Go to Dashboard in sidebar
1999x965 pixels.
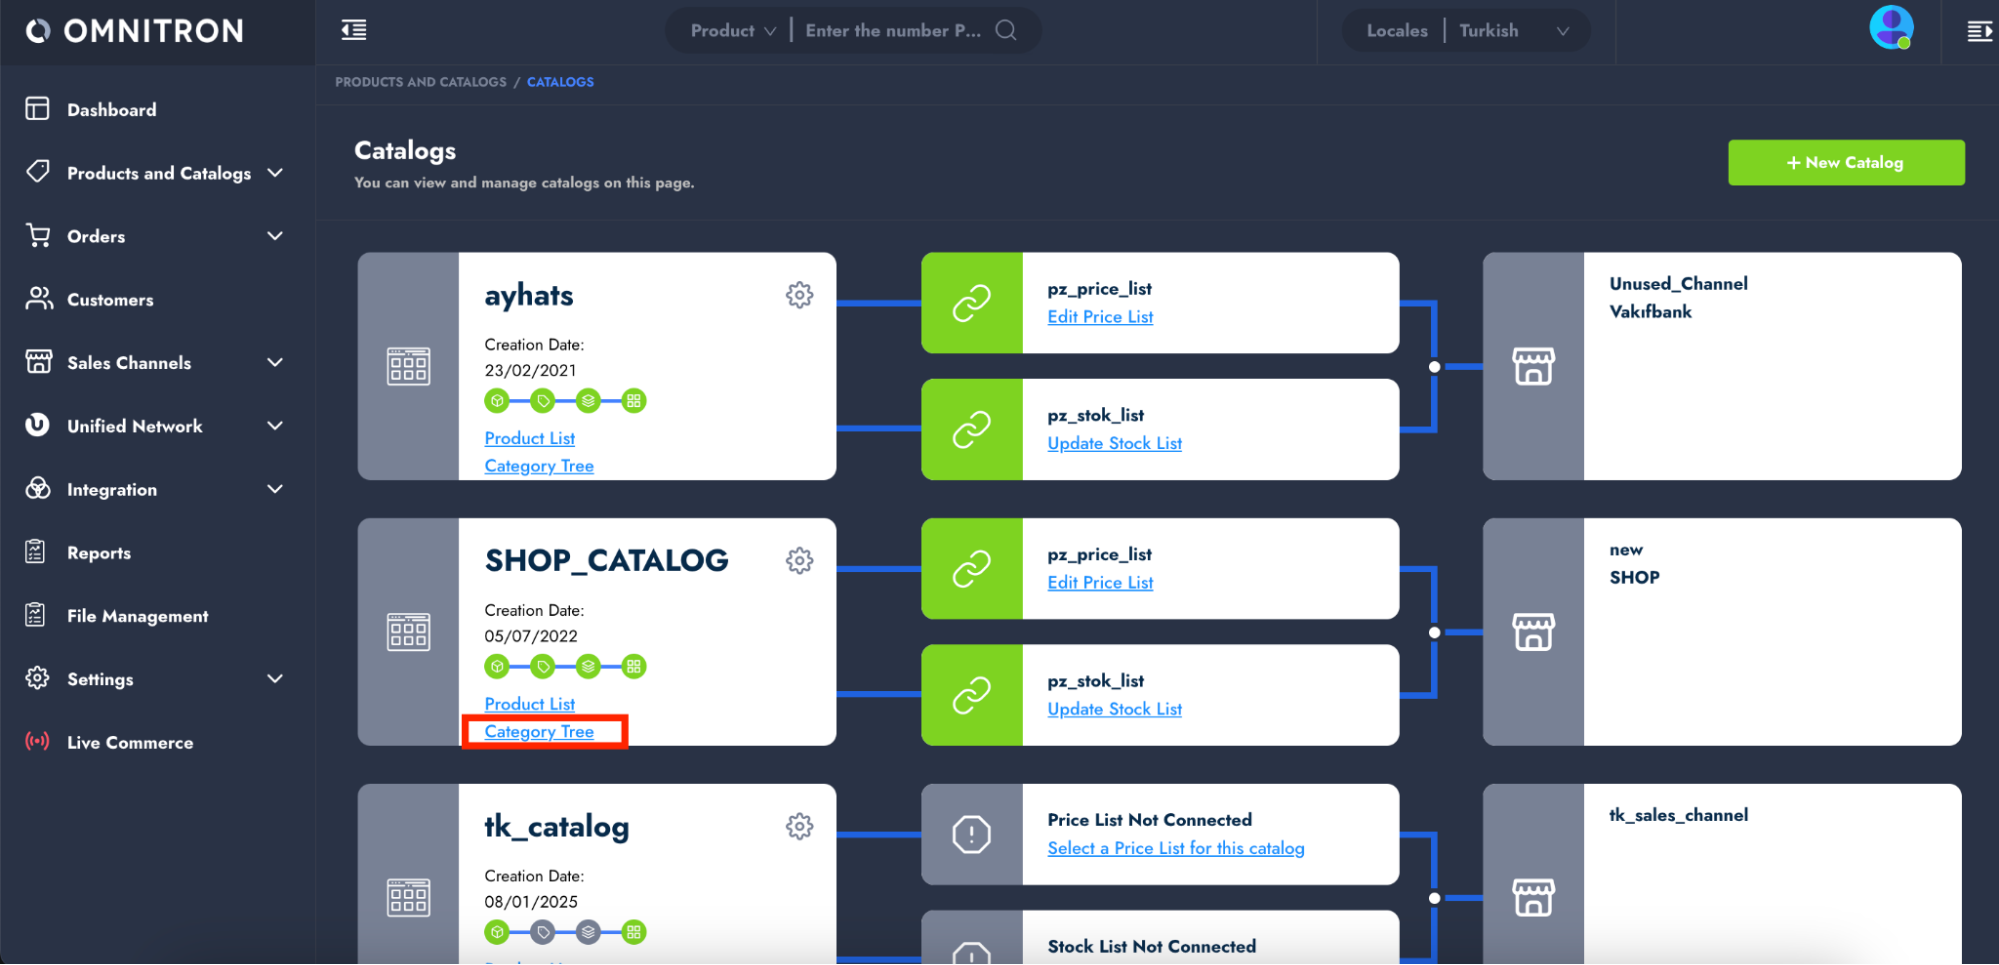(111, 110)
